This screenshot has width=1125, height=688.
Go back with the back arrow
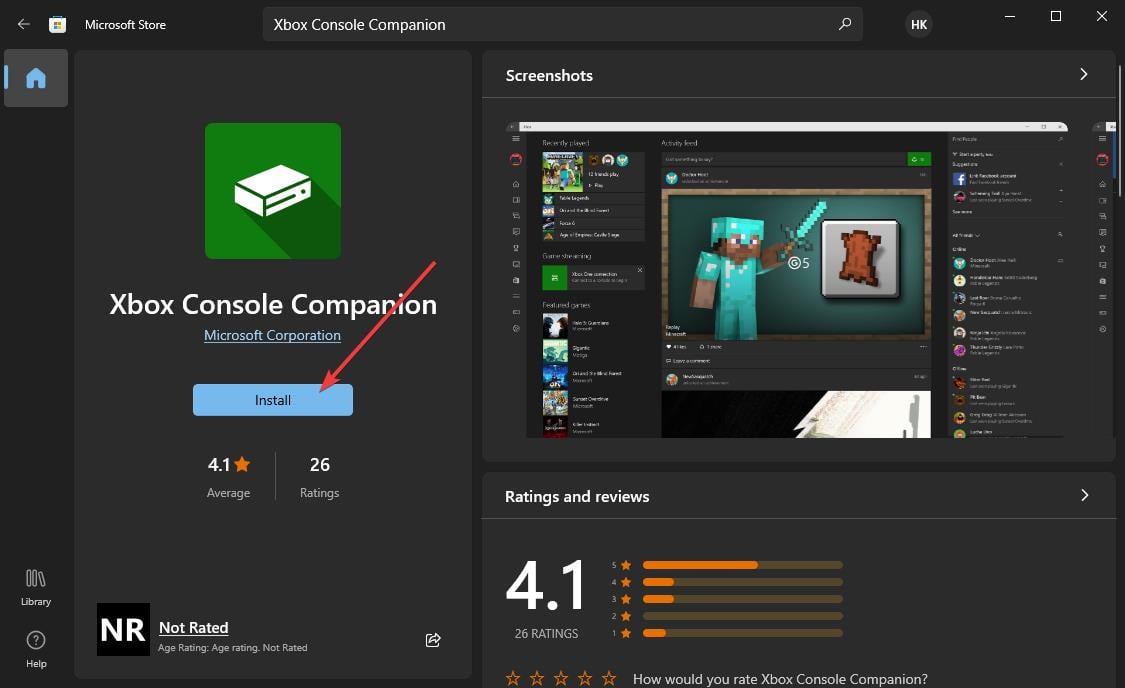tap(24, 24)
